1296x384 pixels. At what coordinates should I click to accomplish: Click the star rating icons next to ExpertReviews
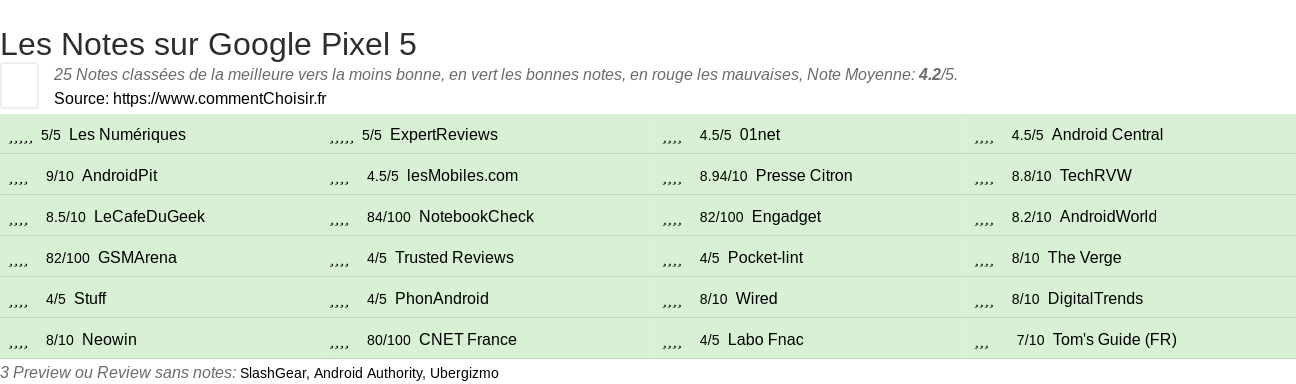coord(342,135)
